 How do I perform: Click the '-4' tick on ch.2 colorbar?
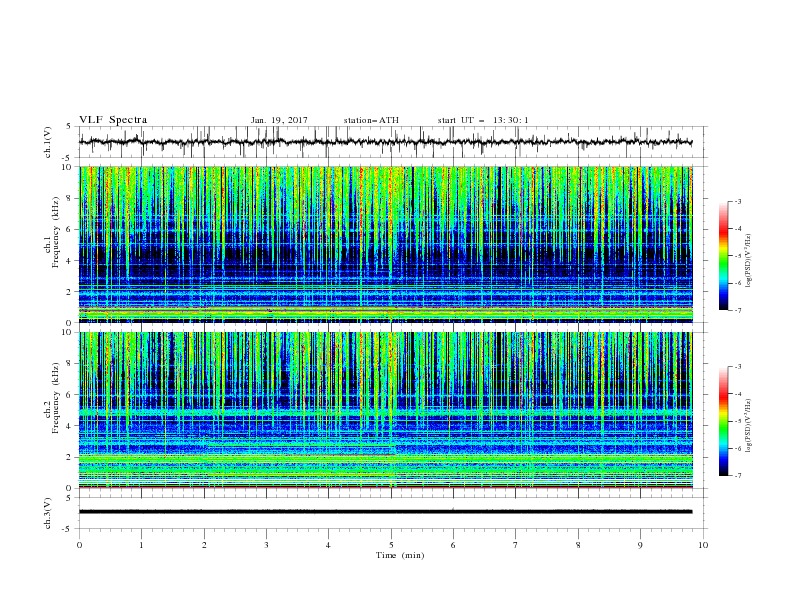click(737, 394)
